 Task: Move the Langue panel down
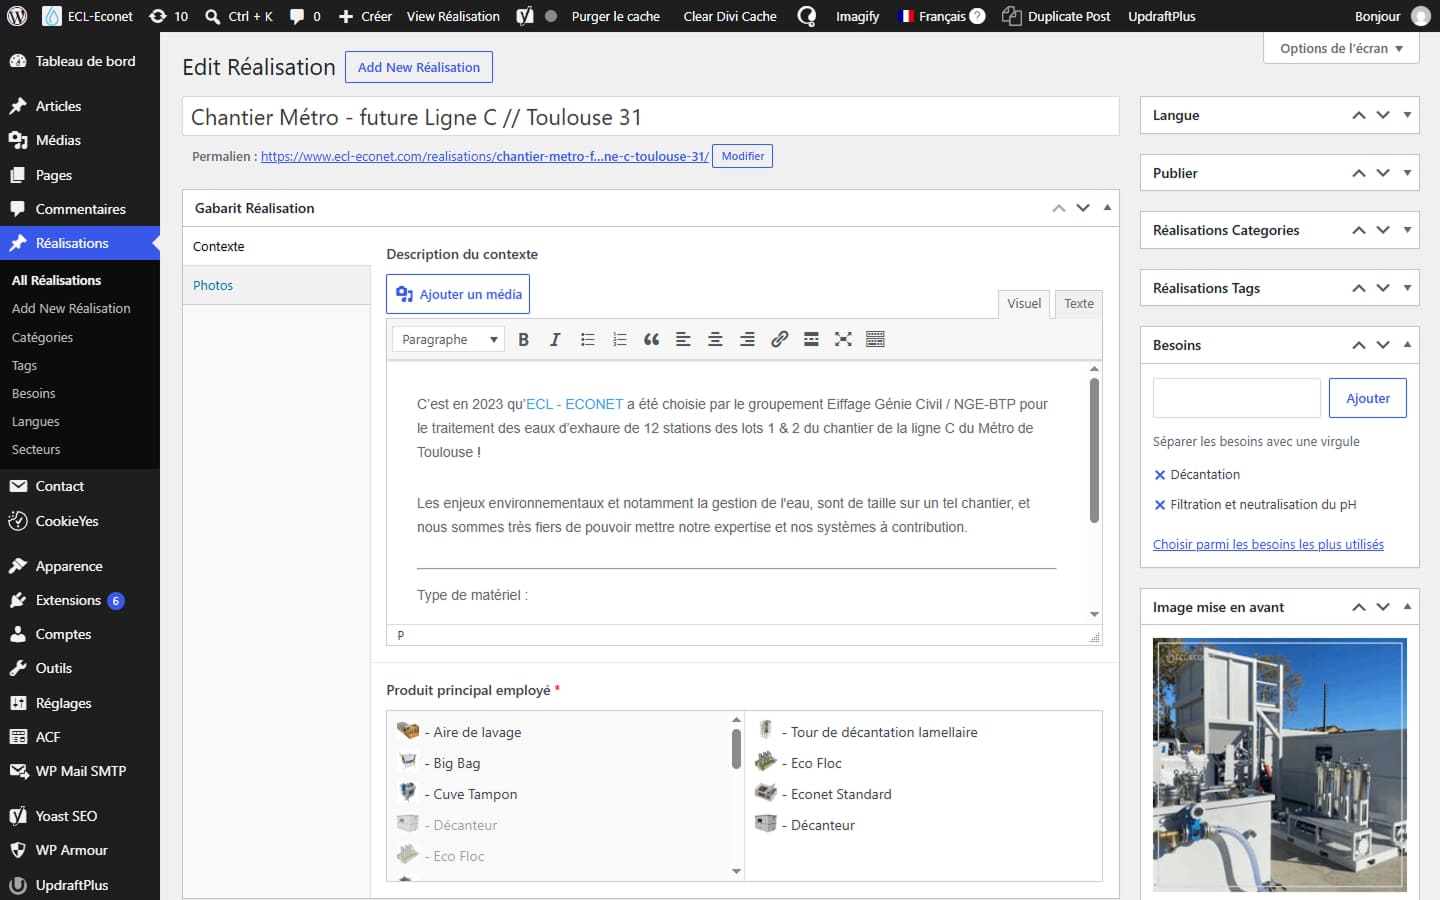1383,115
